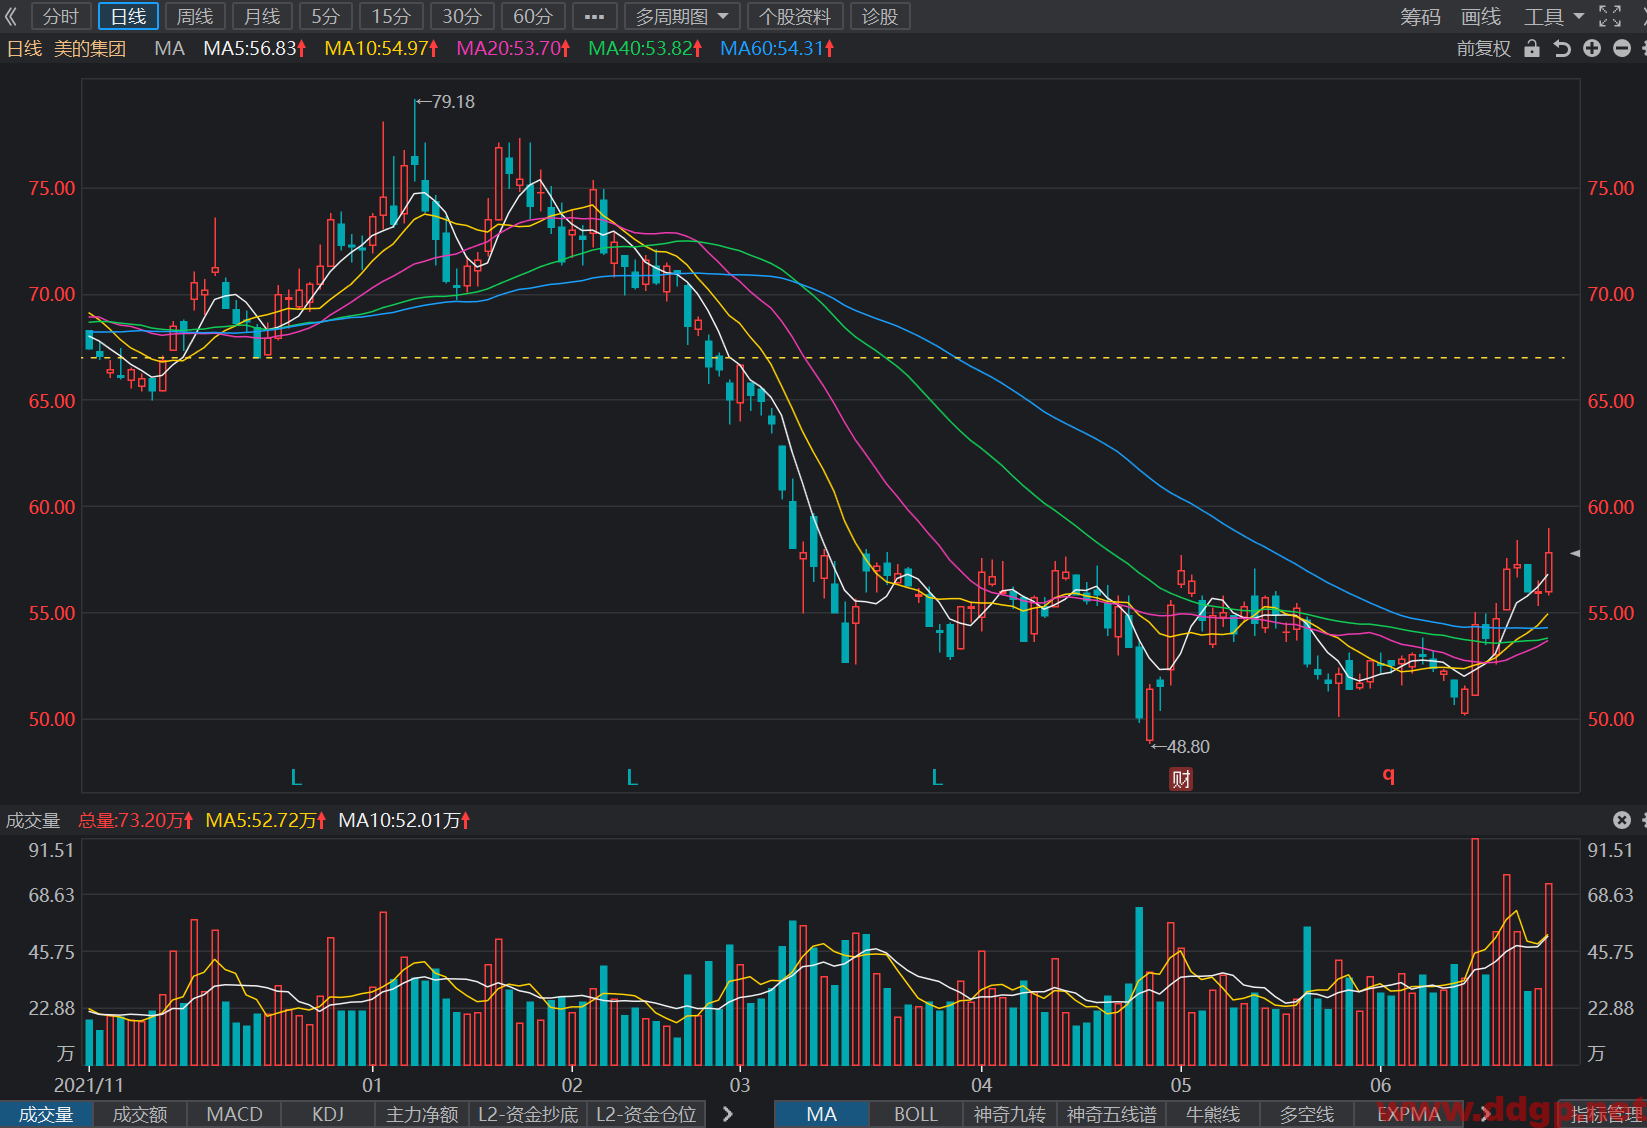The height and width of the screenshot is (1128, 1647).
Task: Click the 诊股 diagnosis button
Action: coord(880,16)
